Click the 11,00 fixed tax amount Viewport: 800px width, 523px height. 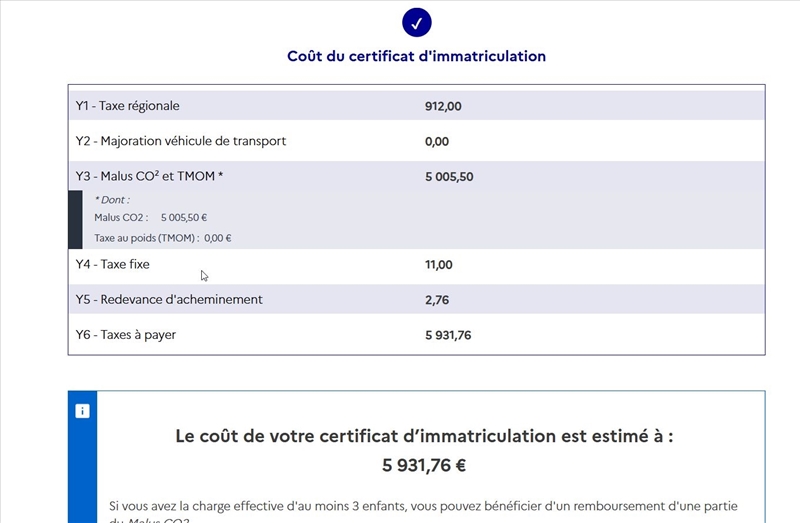(x=439, y=265)
